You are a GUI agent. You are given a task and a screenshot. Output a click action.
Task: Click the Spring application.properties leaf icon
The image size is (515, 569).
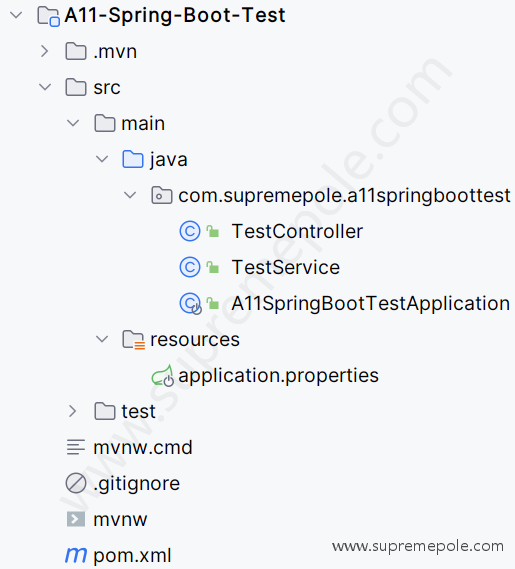162,376
